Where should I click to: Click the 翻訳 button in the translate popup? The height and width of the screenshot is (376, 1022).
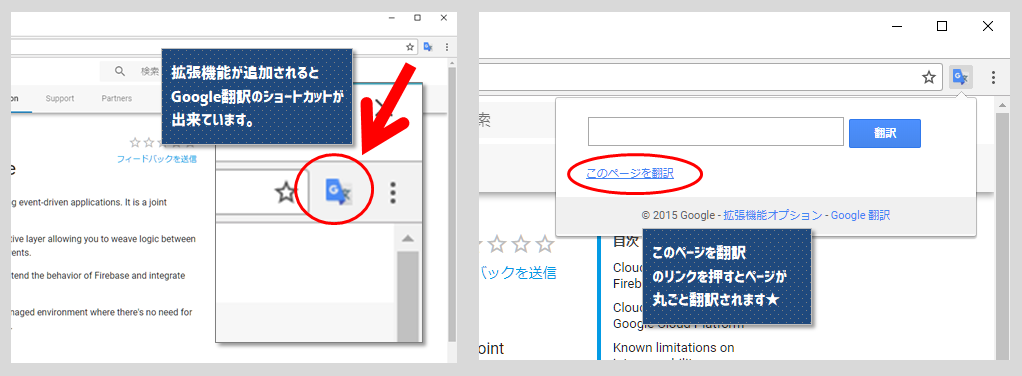(x=884, y=133)
